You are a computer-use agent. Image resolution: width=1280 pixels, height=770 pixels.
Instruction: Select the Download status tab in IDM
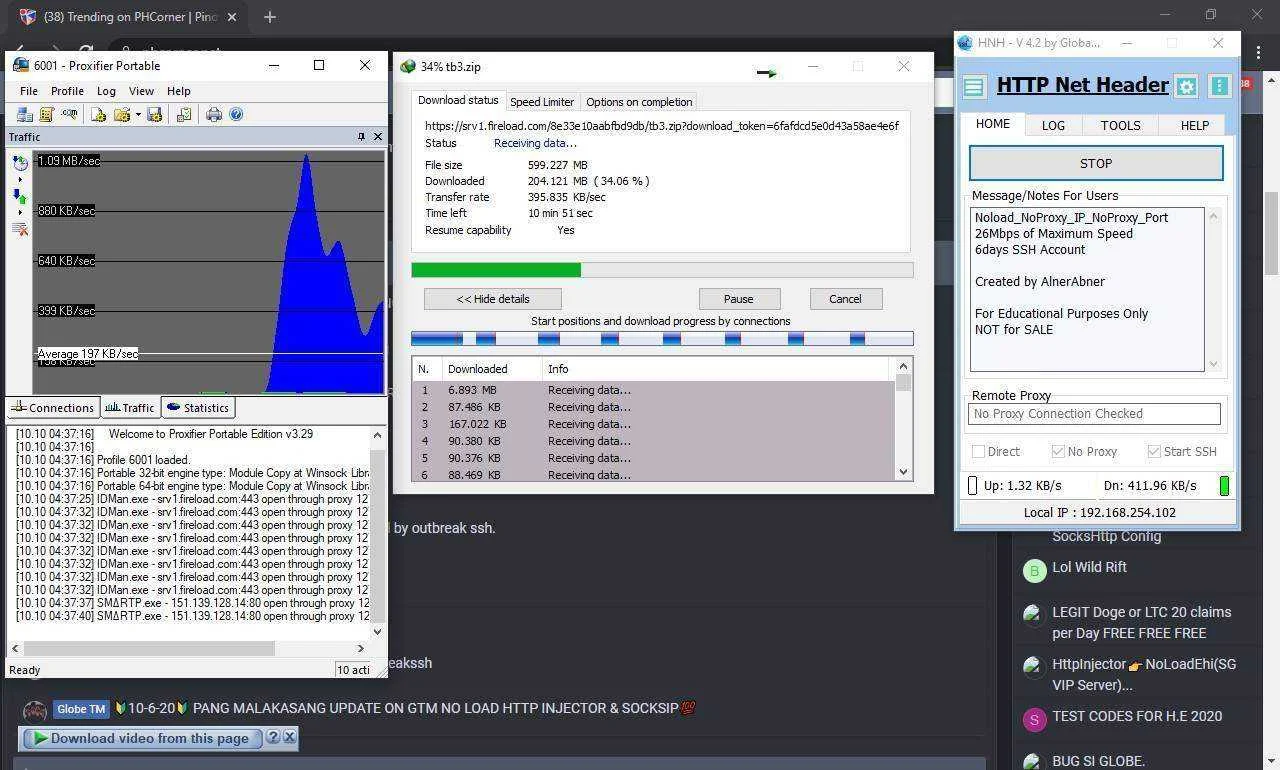[458, 101]
